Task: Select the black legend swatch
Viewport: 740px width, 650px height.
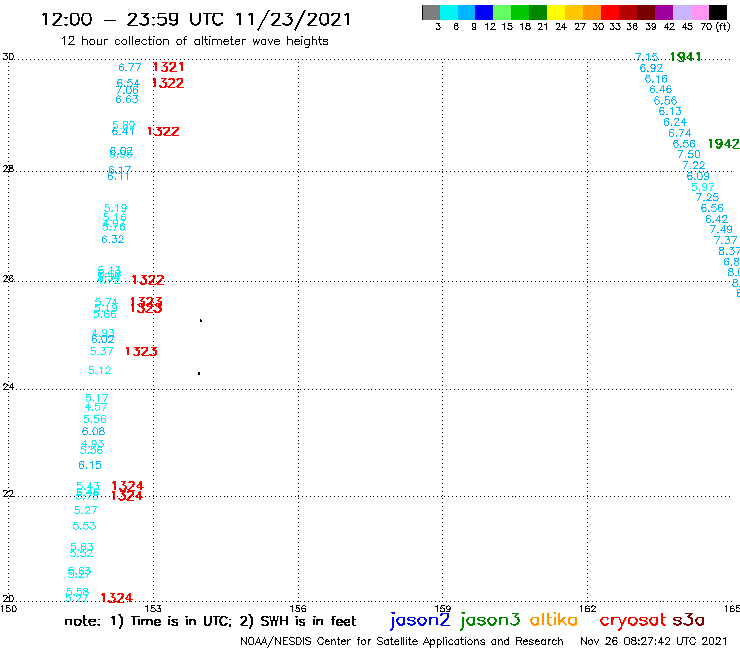Action: 718,12
